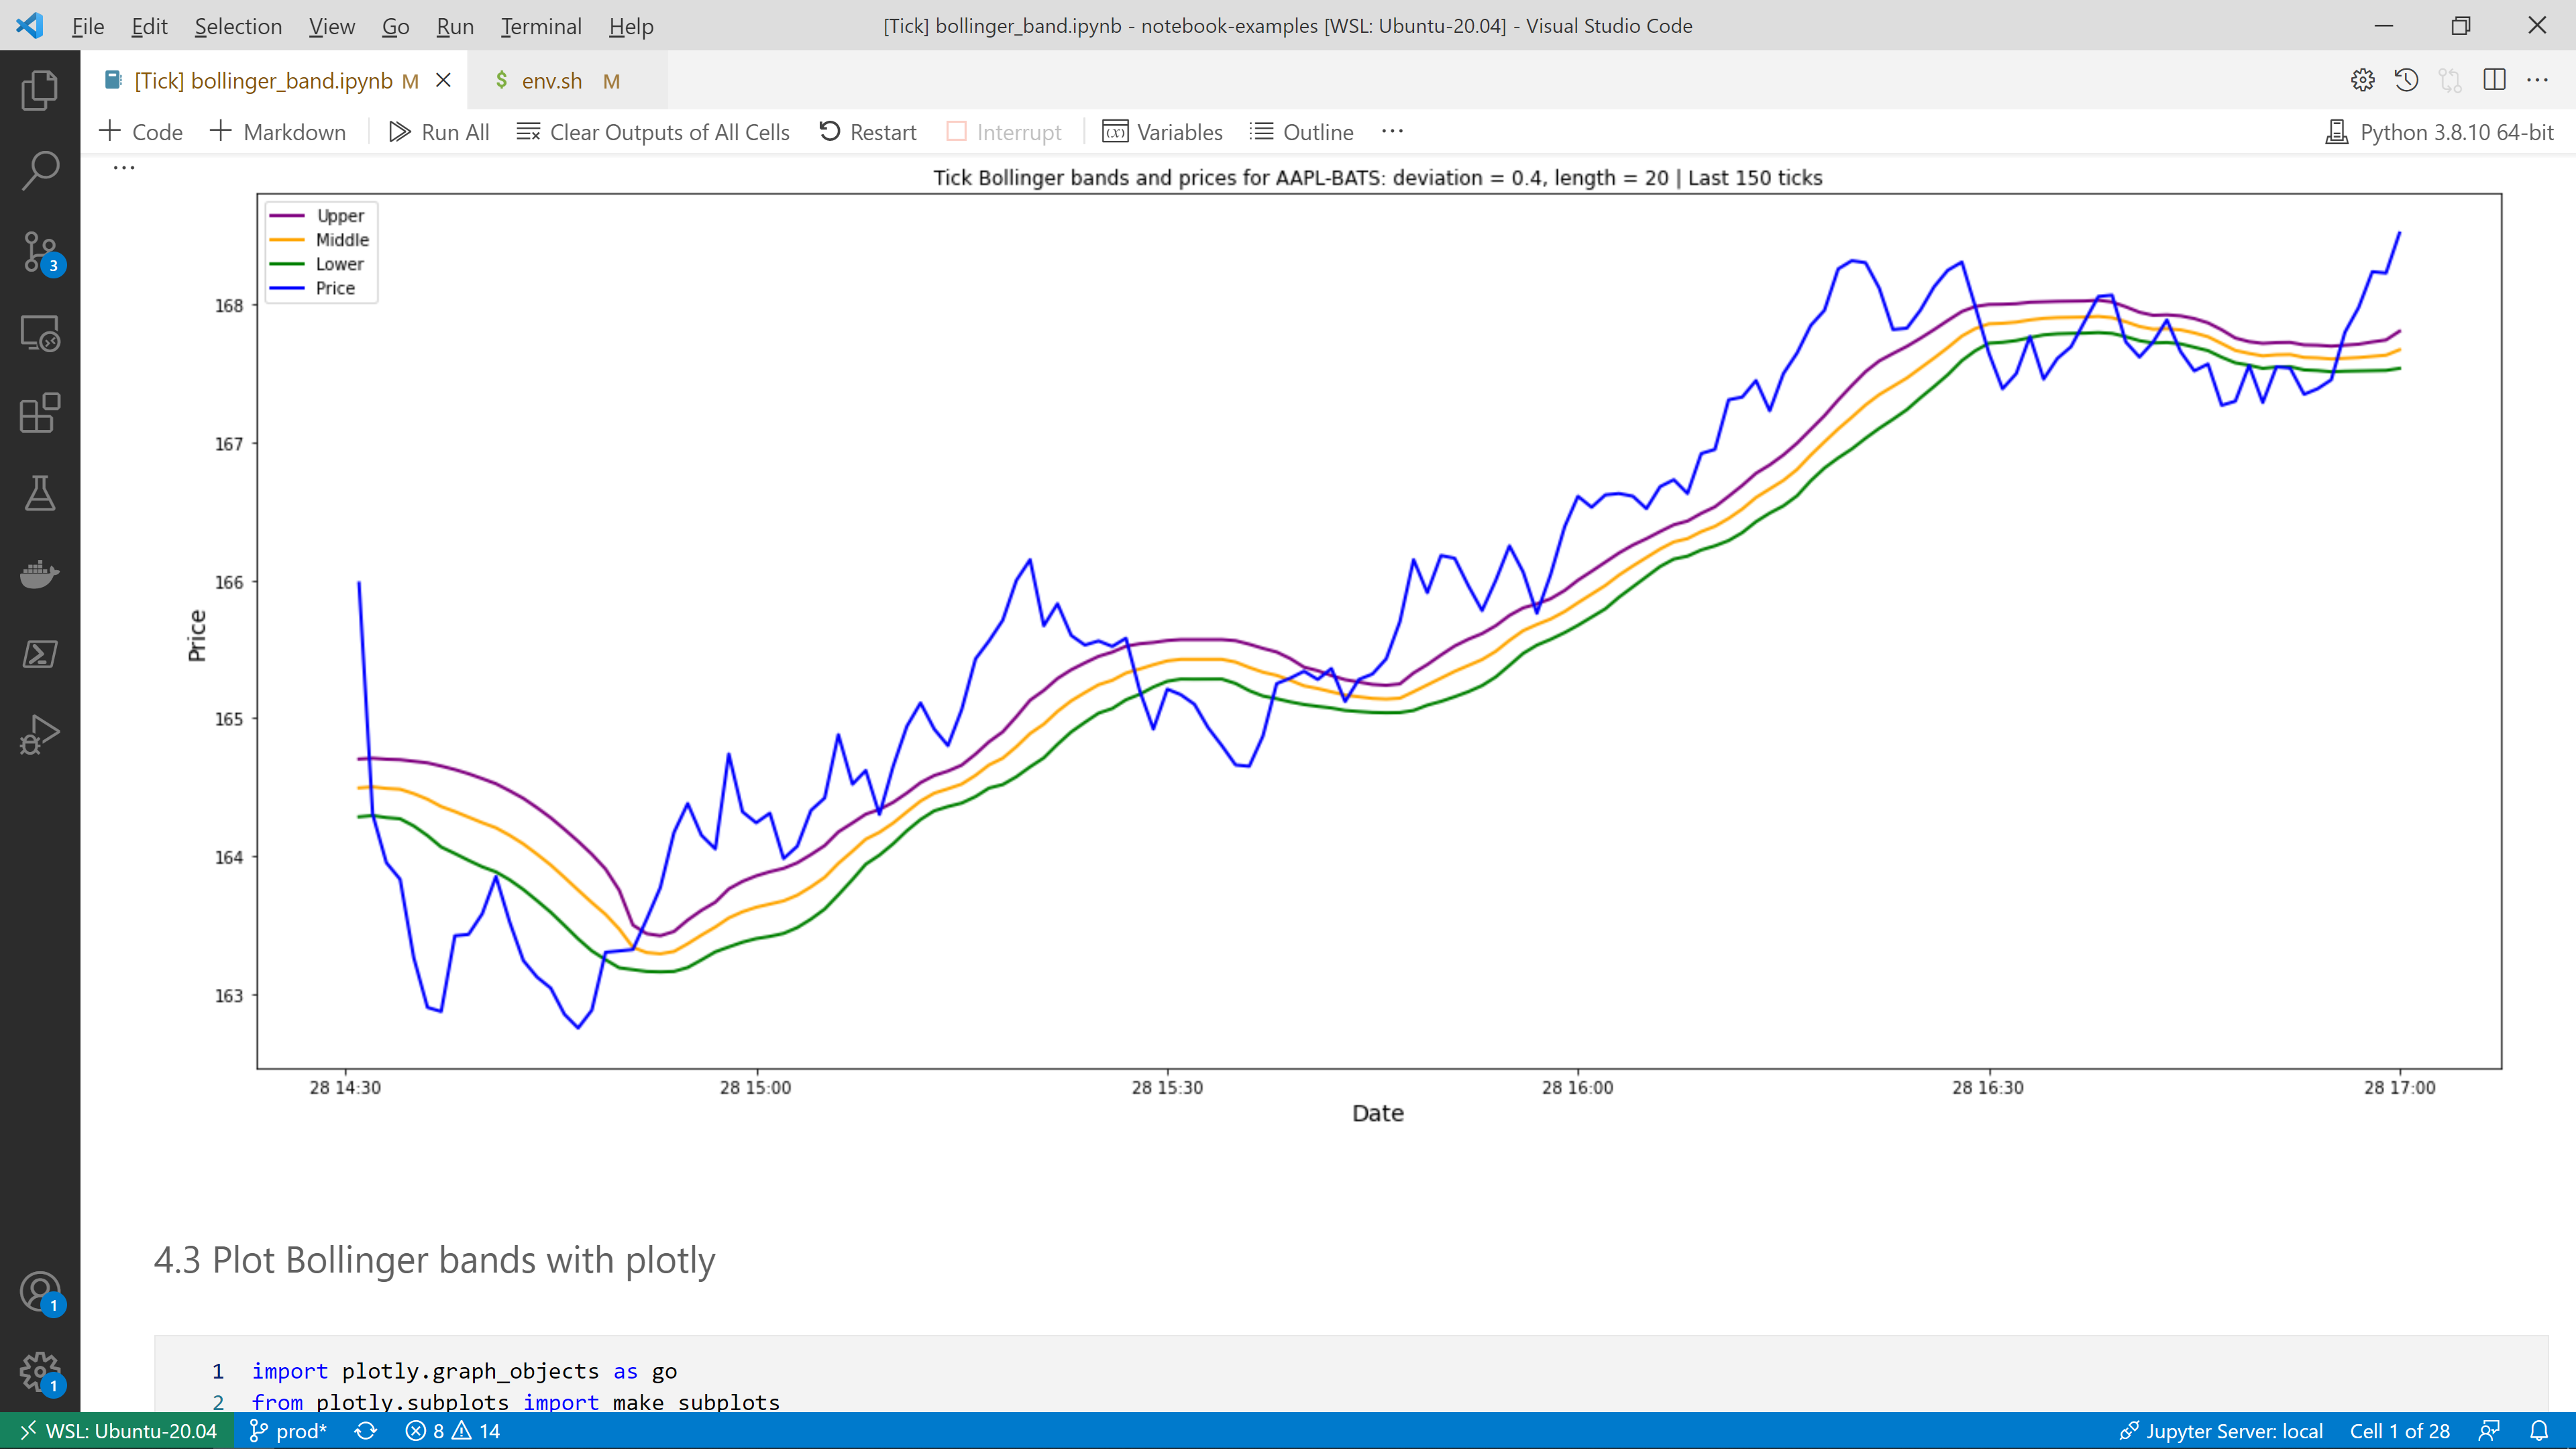Restart the notebook kernel
2576x1449 pixels.
click(x=867, y=132)
